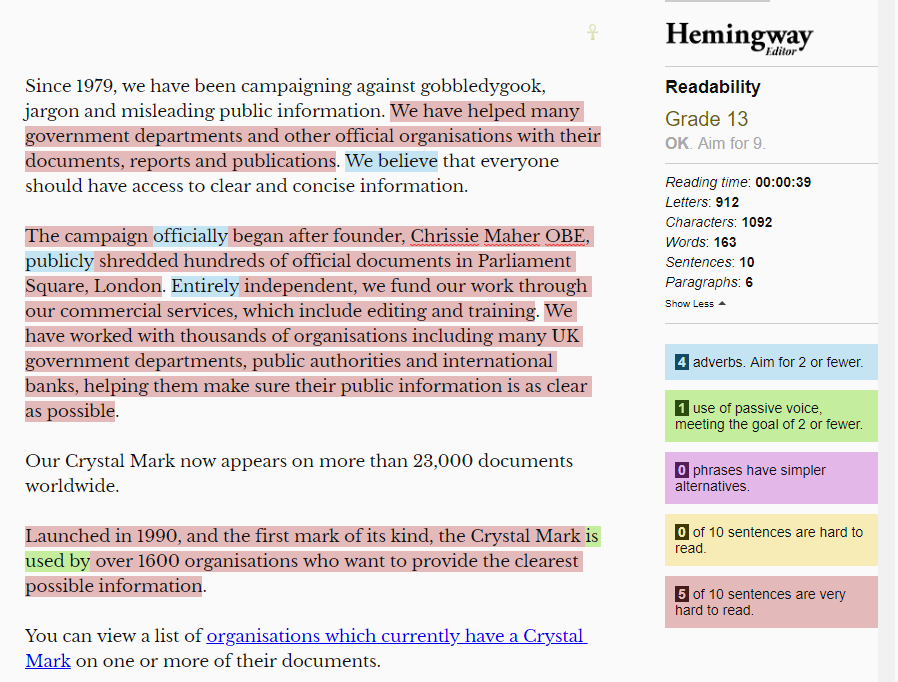Click the highlighted adverb 'Entirely'
Viewport: 898px width, 682px height.
pos(205,286)
